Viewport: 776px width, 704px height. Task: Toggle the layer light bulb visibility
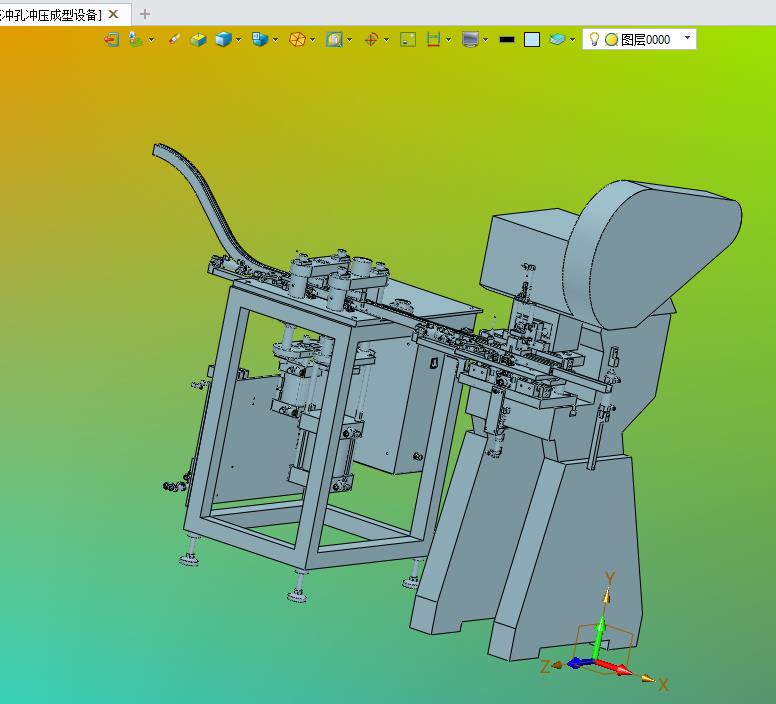pyautogui.click(x=594, y=39)
